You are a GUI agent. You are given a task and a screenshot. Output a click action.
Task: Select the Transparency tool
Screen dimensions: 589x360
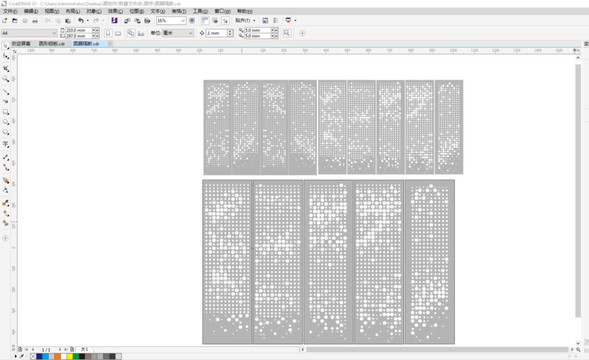click(6, 191)
